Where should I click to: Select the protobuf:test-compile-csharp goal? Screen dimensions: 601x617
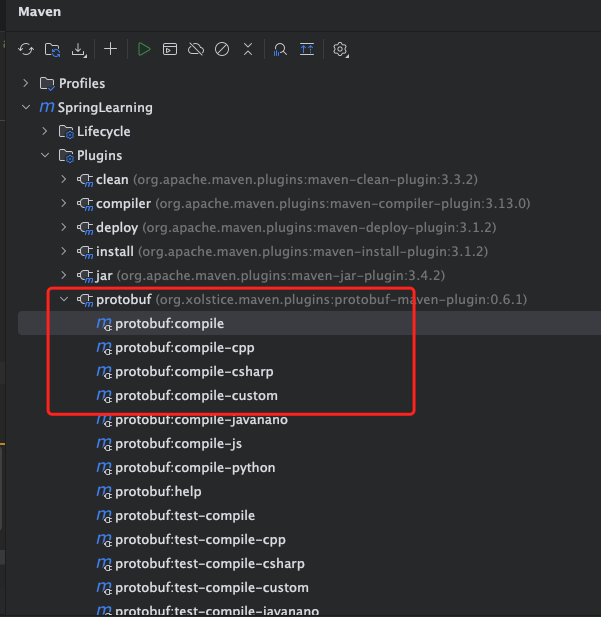210,564
